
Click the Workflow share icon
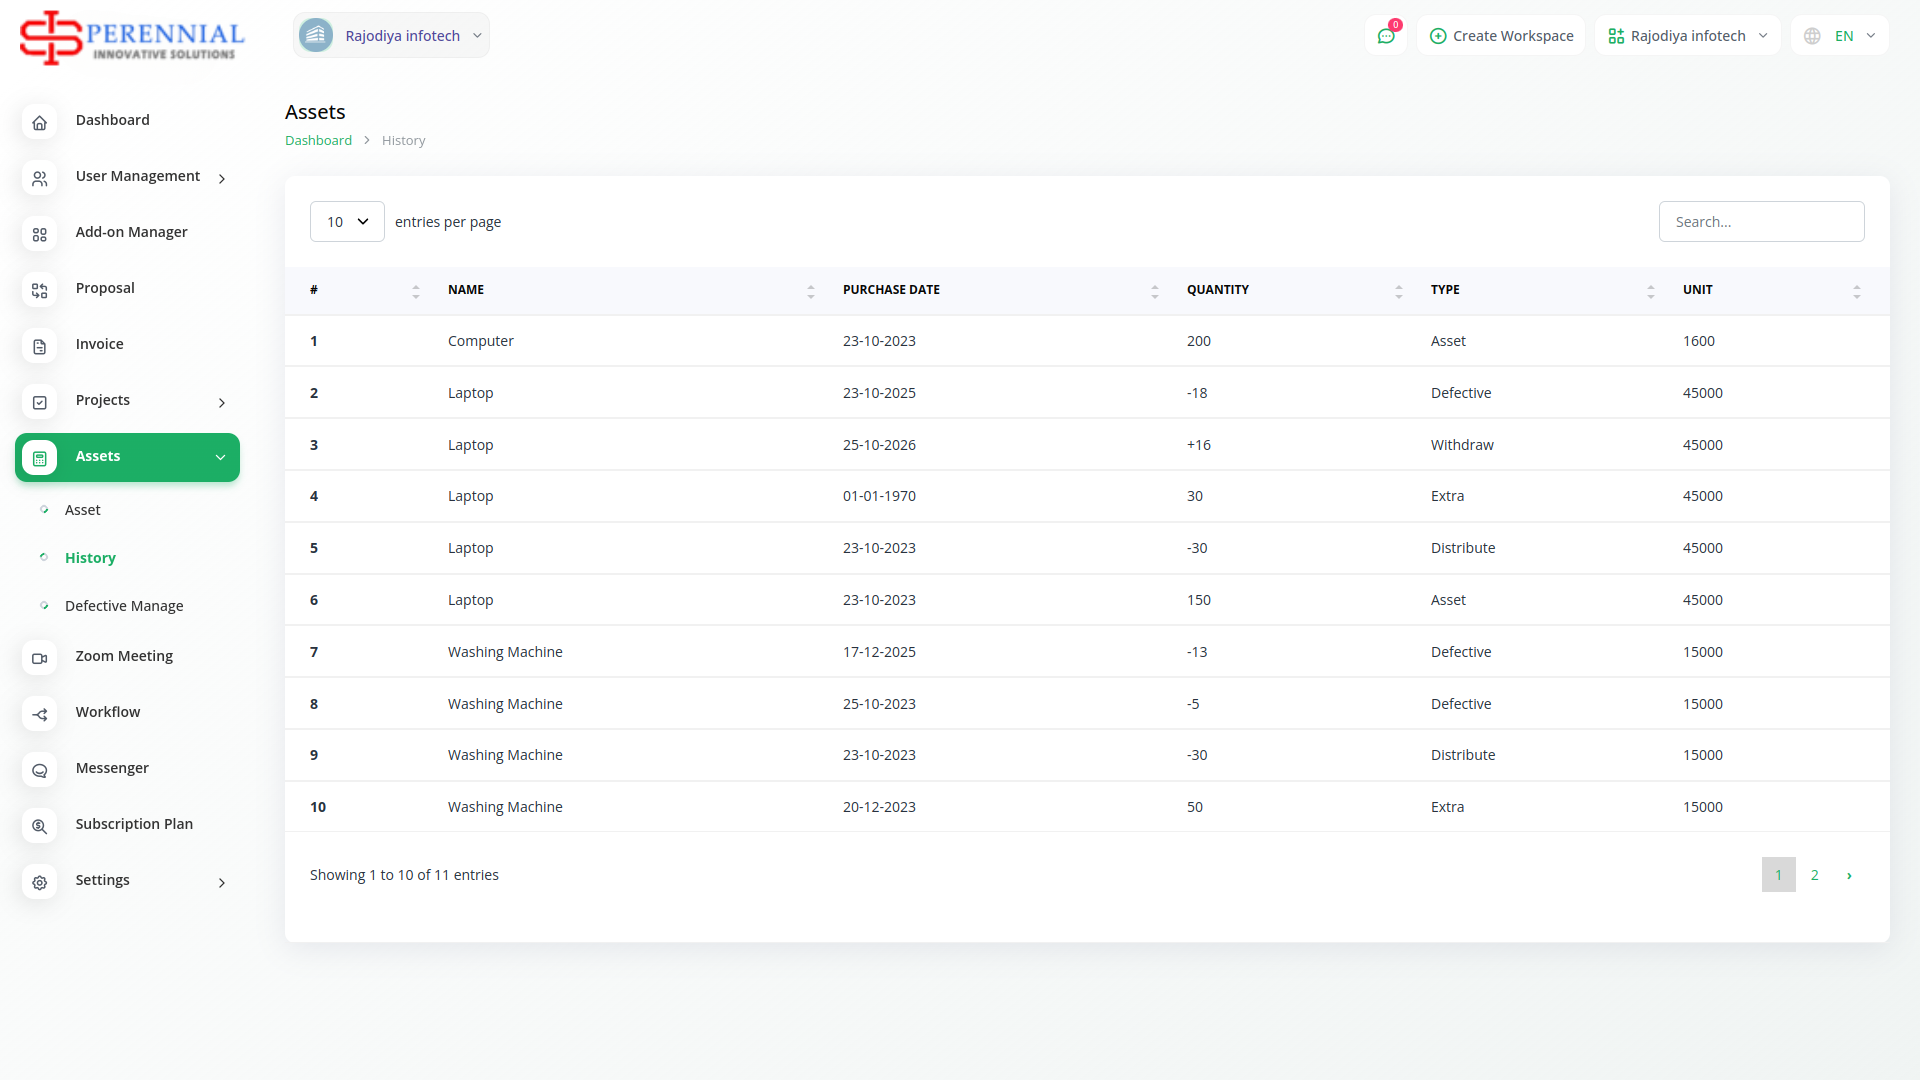[40, 715]
